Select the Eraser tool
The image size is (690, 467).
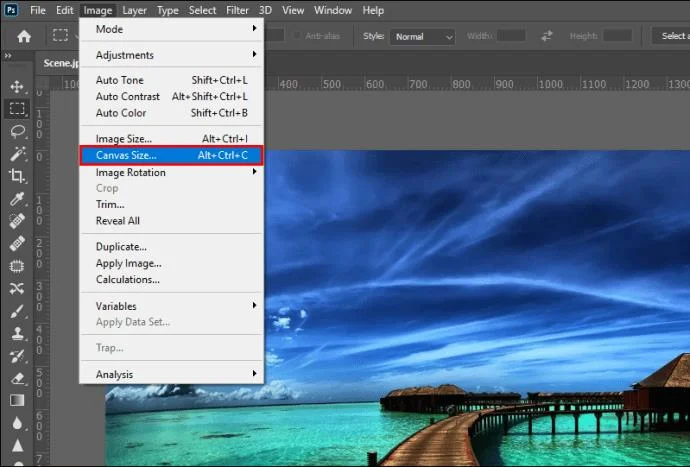[x=17, y=378]
